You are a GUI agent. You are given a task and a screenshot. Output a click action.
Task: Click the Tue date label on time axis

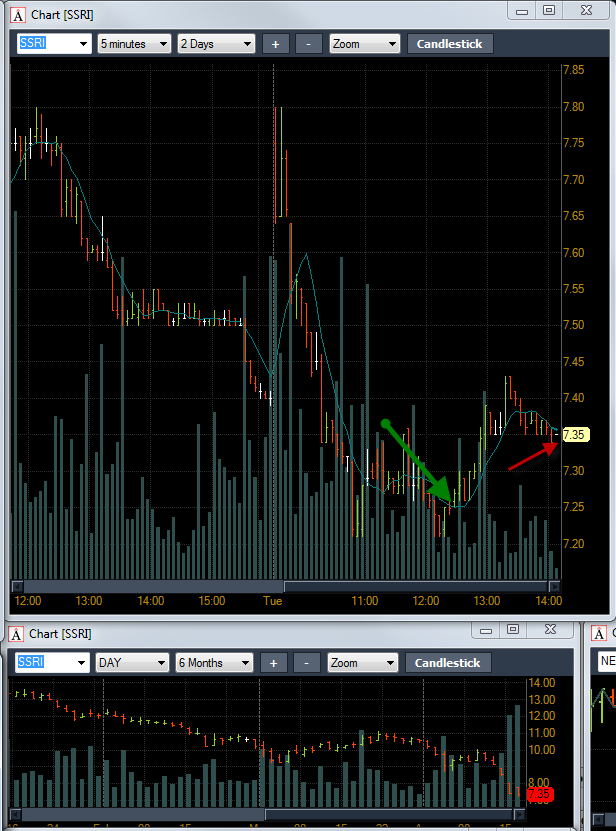click(x=272, y=601)
